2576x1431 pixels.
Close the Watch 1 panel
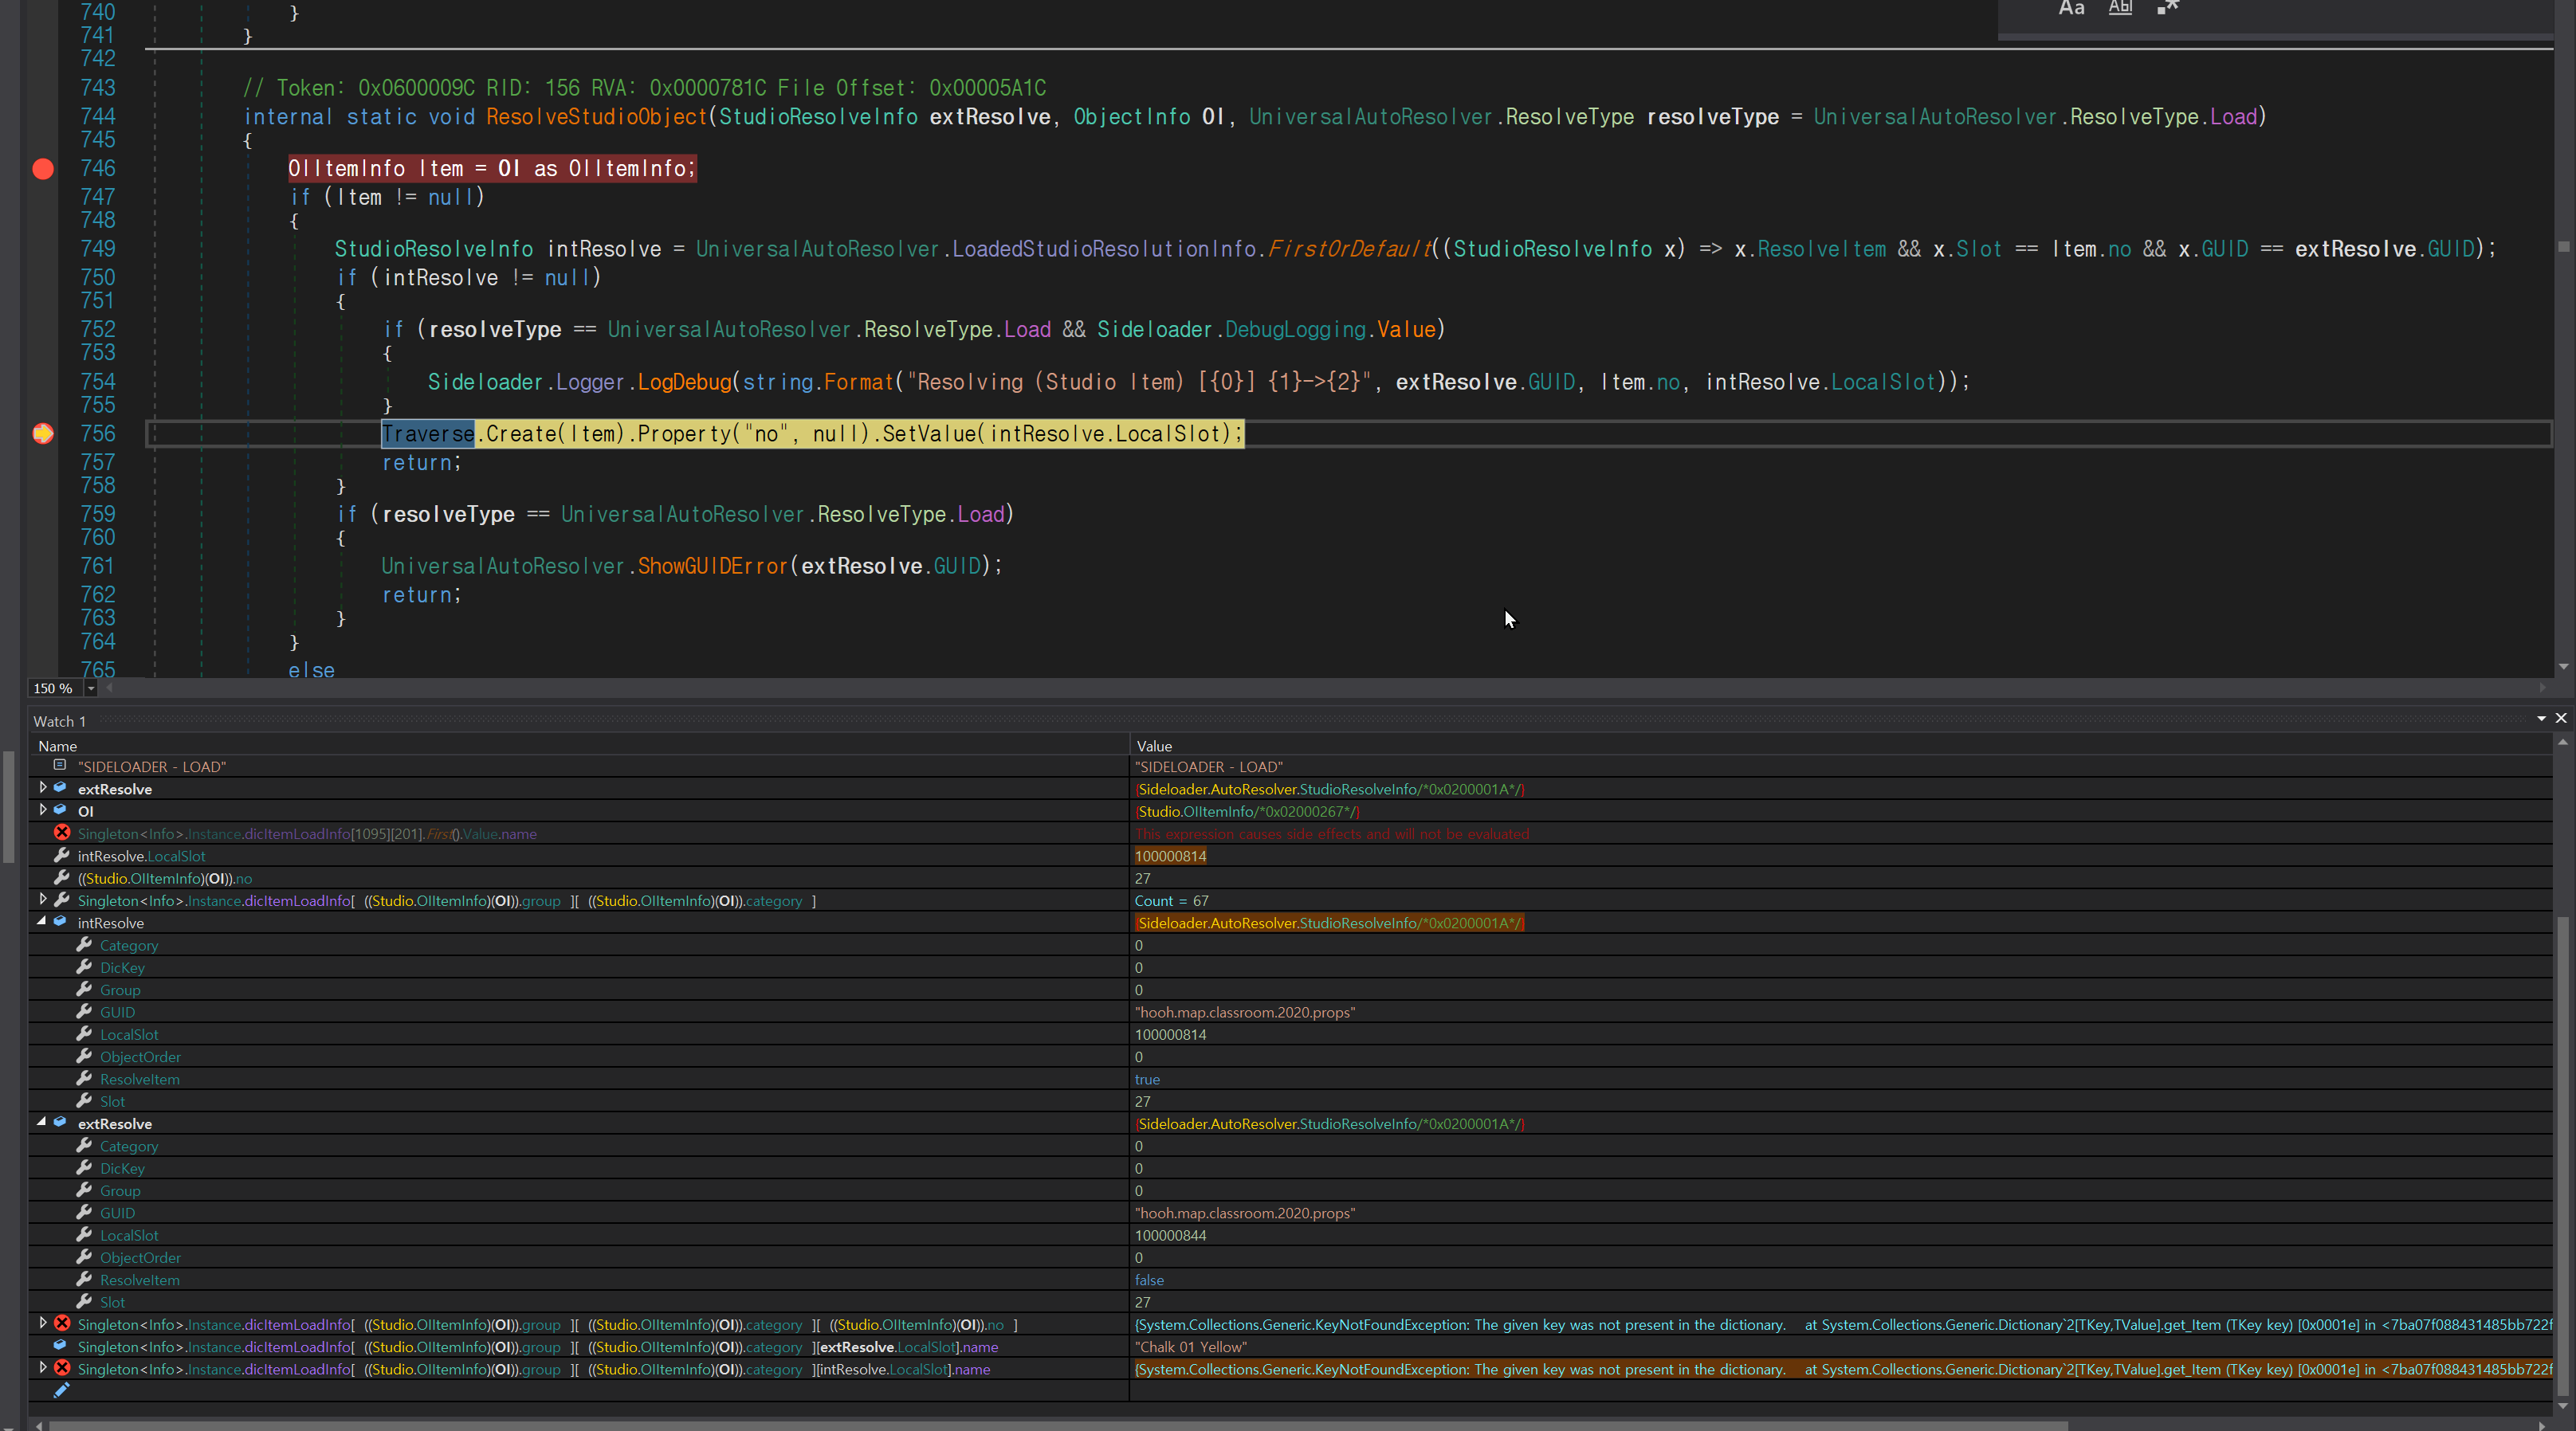coord(2560,718)
